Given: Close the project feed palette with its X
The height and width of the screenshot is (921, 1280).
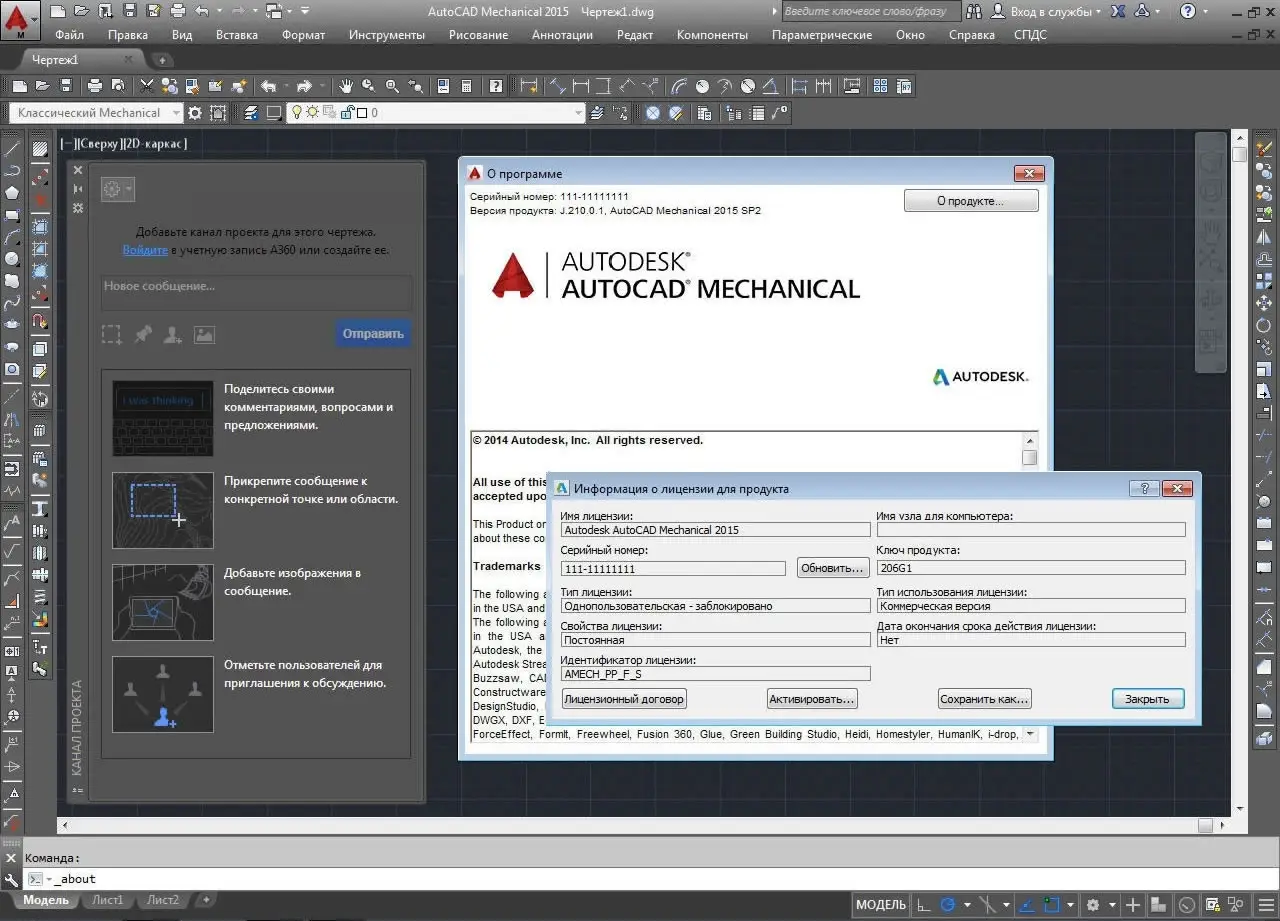Looking at the screenshot, I should [x=78, y=170].
